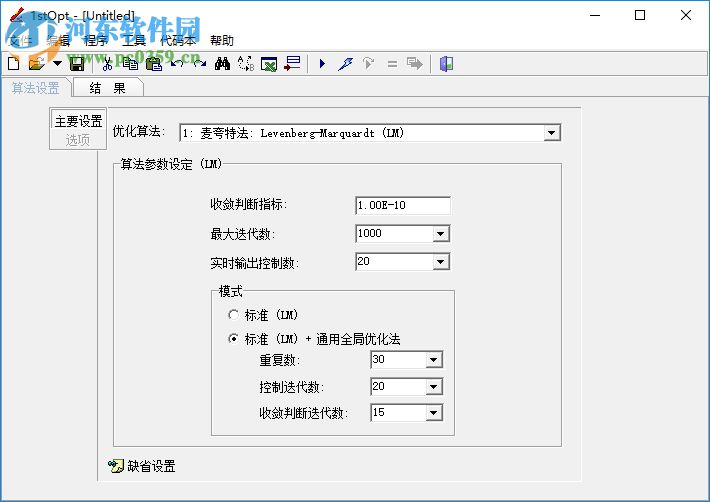Switch to the 结 果 tab
The image size is (710, 502).
point(108,88)
